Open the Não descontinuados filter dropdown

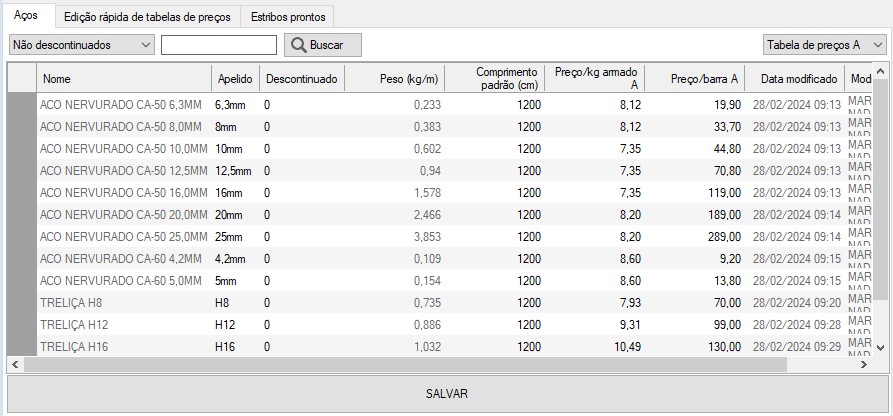tap(82, 45)
